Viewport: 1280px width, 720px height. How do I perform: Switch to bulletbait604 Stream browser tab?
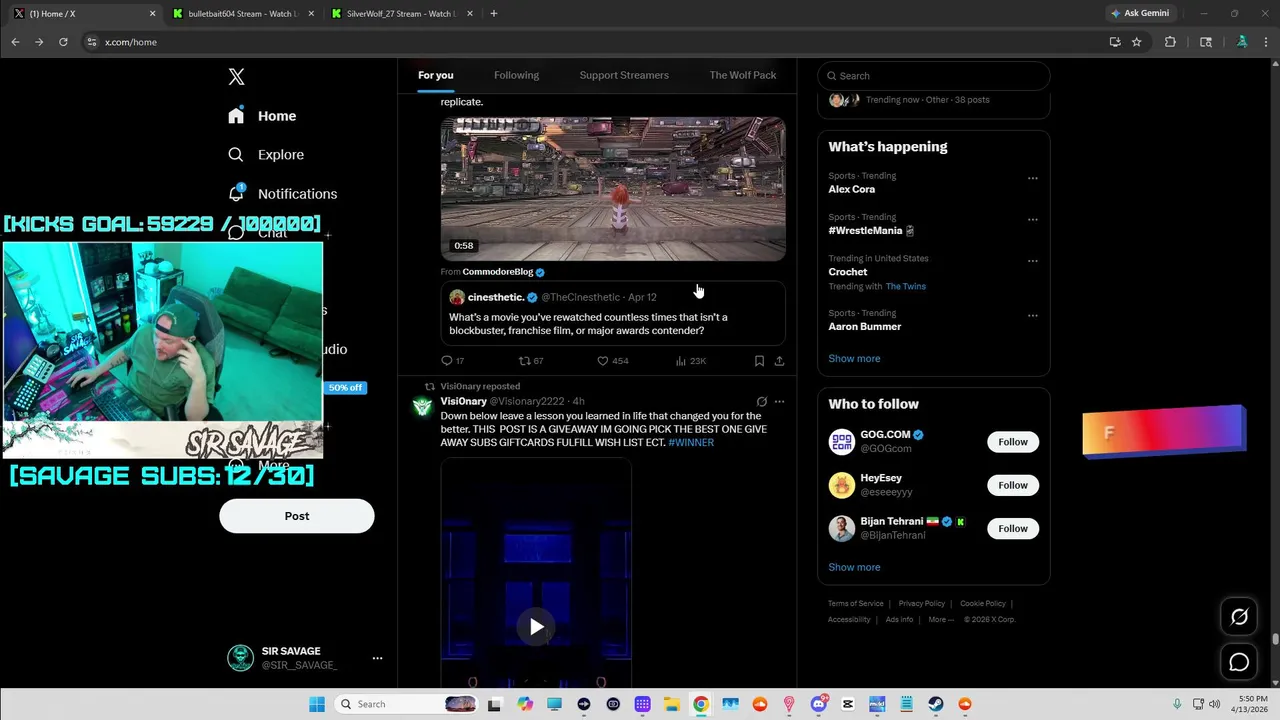[244, 13]
